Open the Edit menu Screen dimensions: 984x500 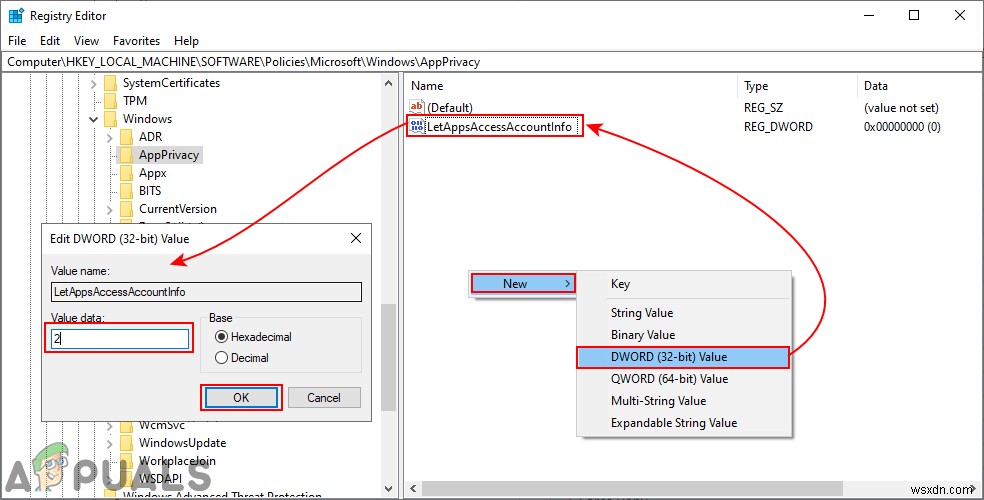click(x=50, y=41)
